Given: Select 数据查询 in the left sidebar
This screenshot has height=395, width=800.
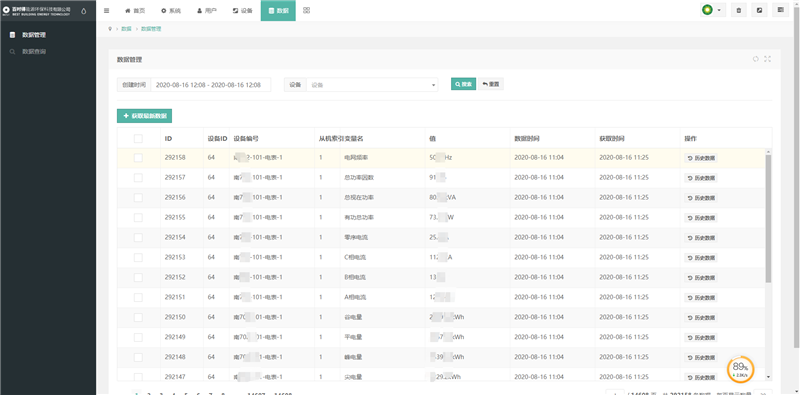Looking at the screenshot, I should (34, 52).
